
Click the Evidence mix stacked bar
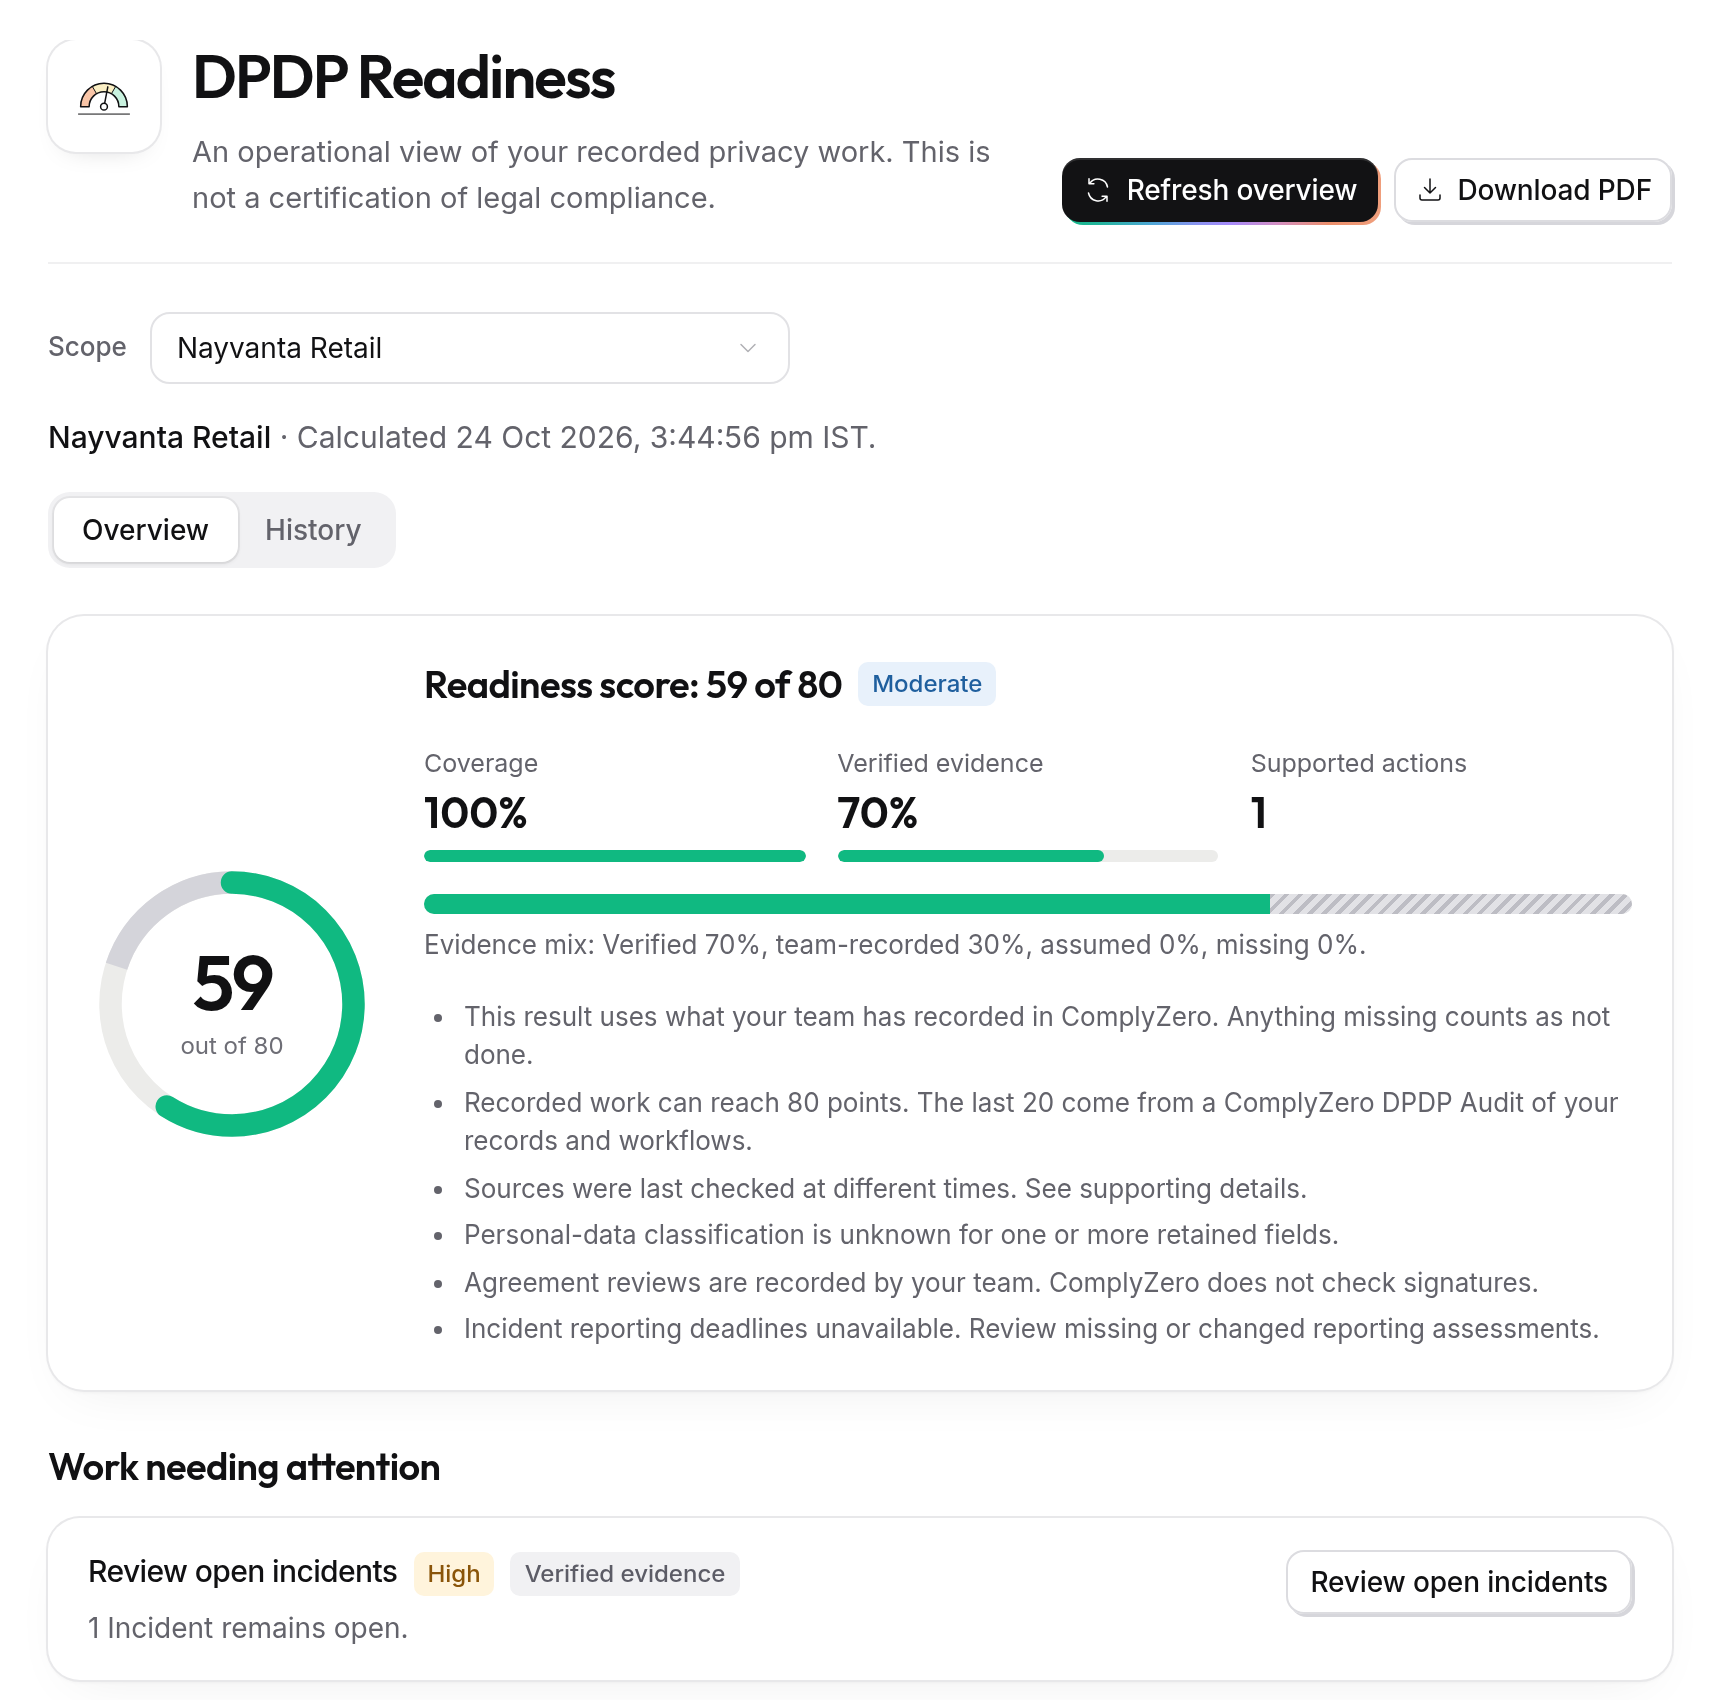point(1028,904)
